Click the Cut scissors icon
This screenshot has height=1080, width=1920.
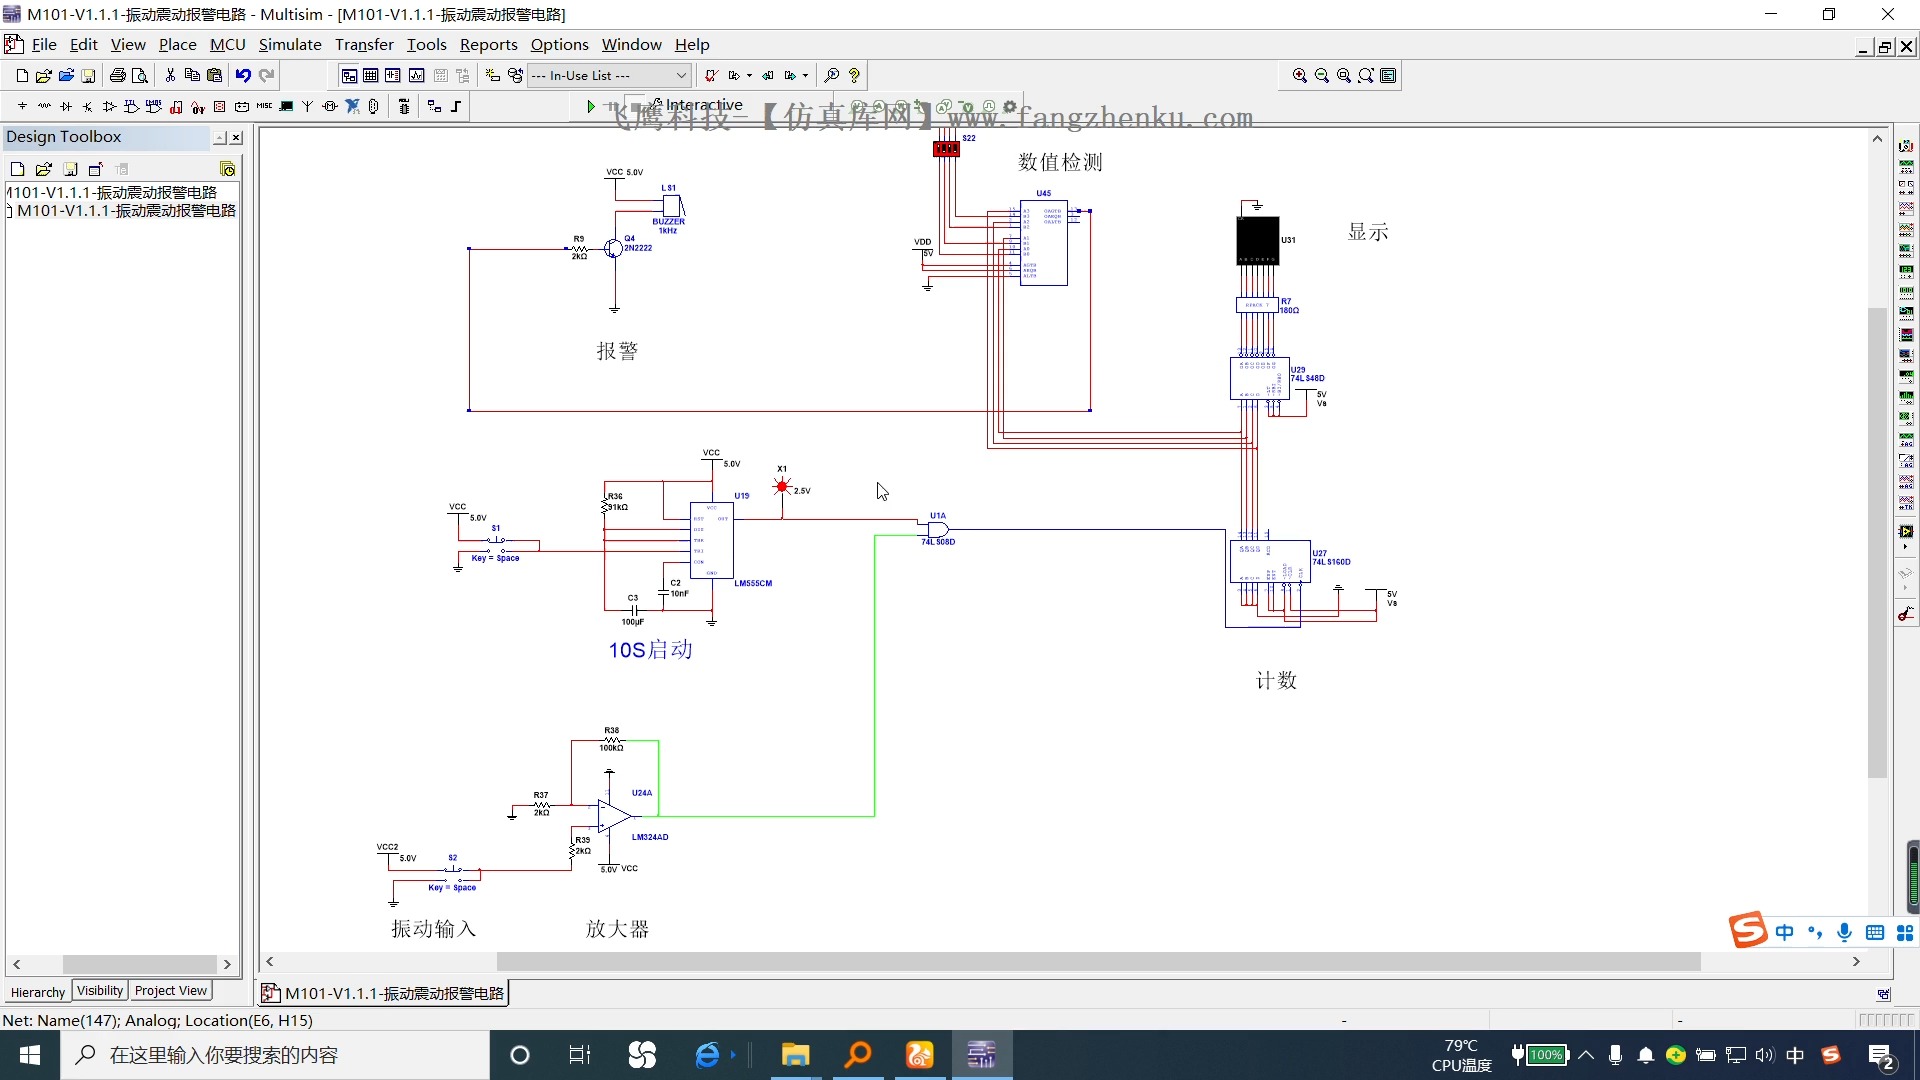170,75
